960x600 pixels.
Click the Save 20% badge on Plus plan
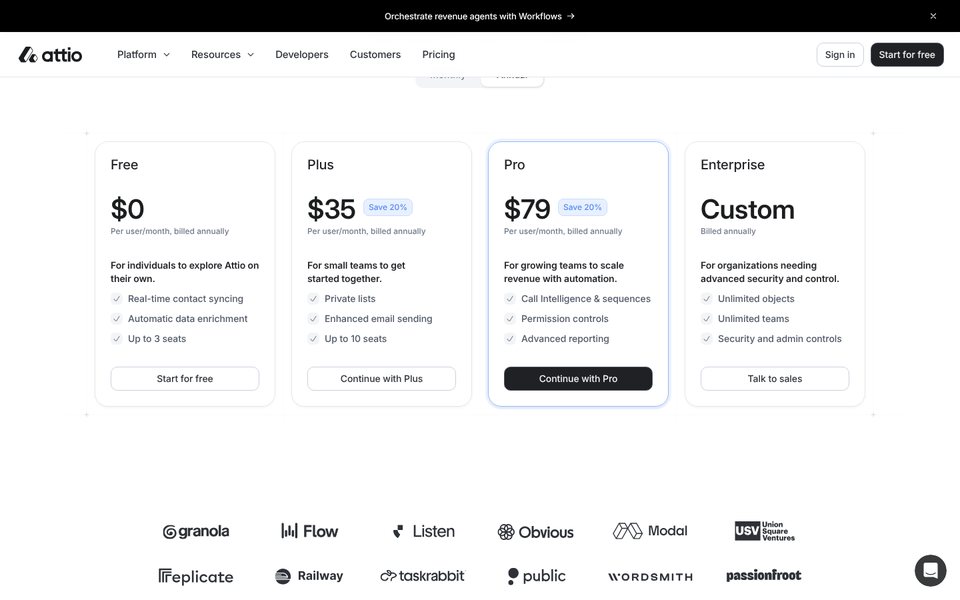coord(388,207)
